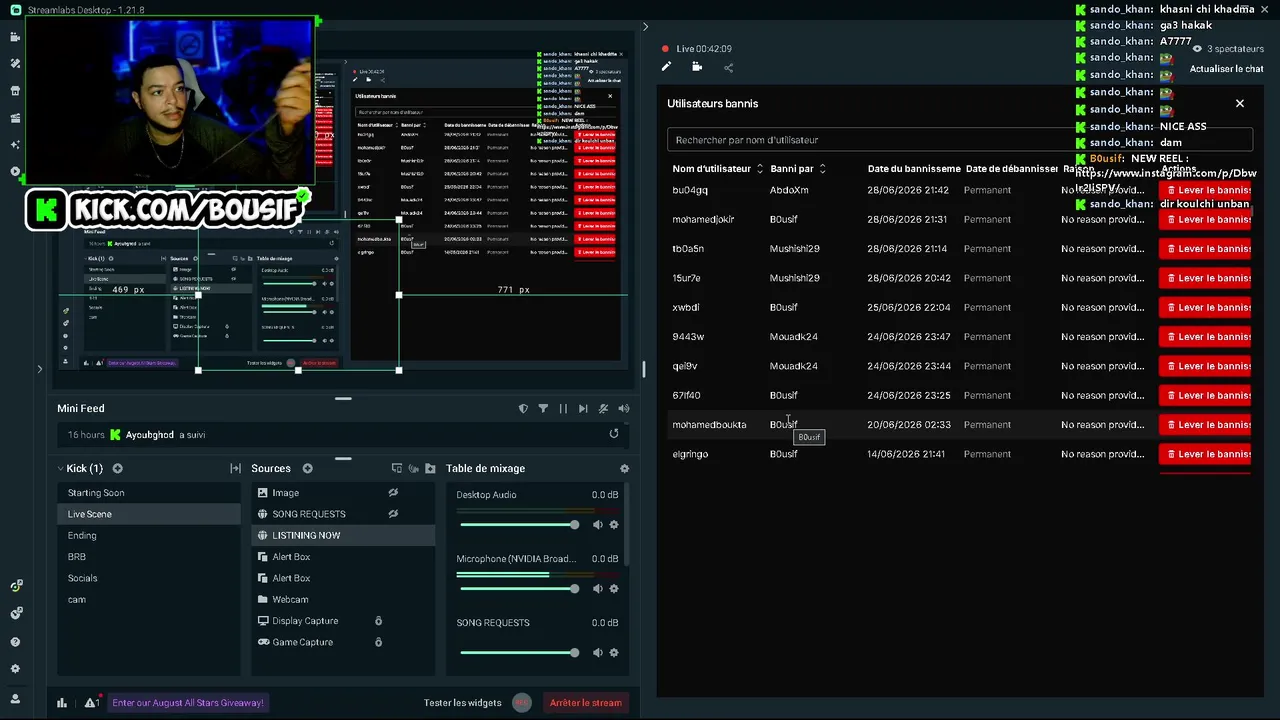
Task: Sort banned users by Banni par
Action: [798, 169]
